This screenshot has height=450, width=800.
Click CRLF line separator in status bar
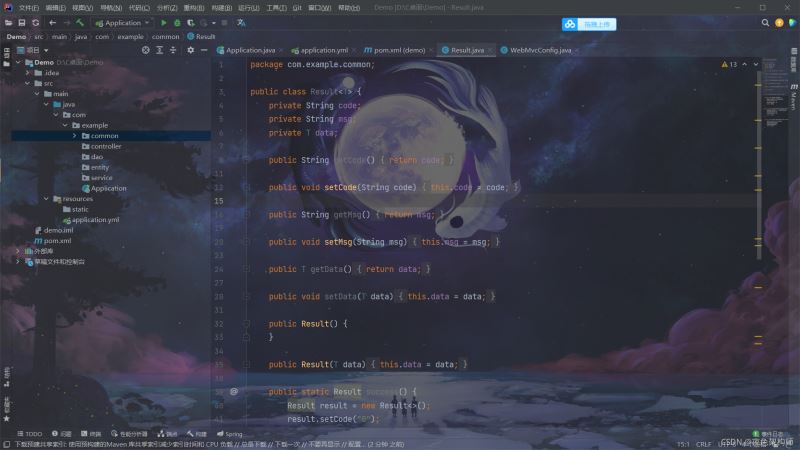click(x=704, y=444)
